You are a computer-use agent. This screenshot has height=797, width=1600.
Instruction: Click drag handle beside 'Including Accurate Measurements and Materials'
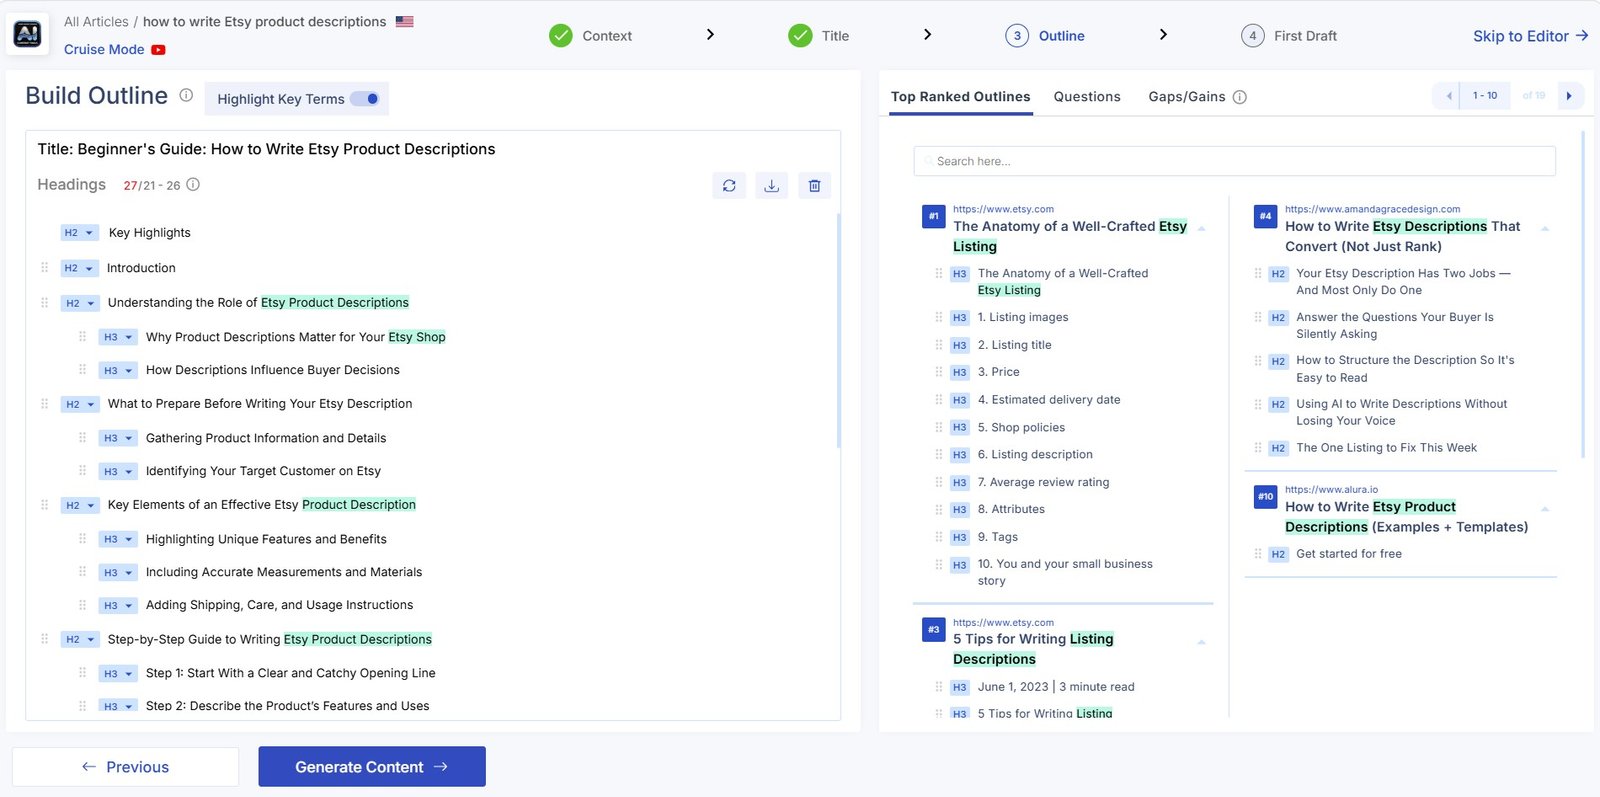82,572
